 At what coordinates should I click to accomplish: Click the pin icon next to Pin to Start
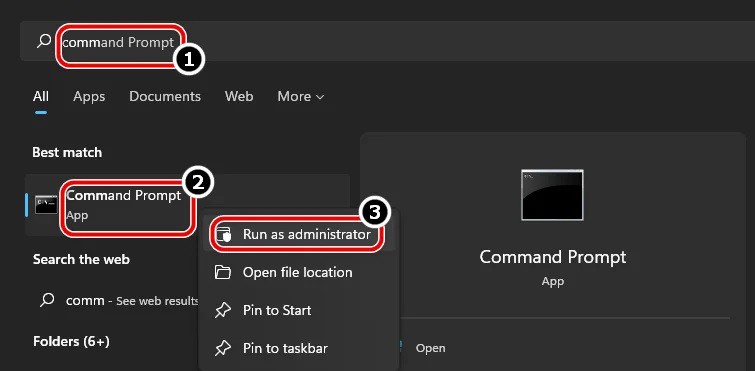coord(222,310)
